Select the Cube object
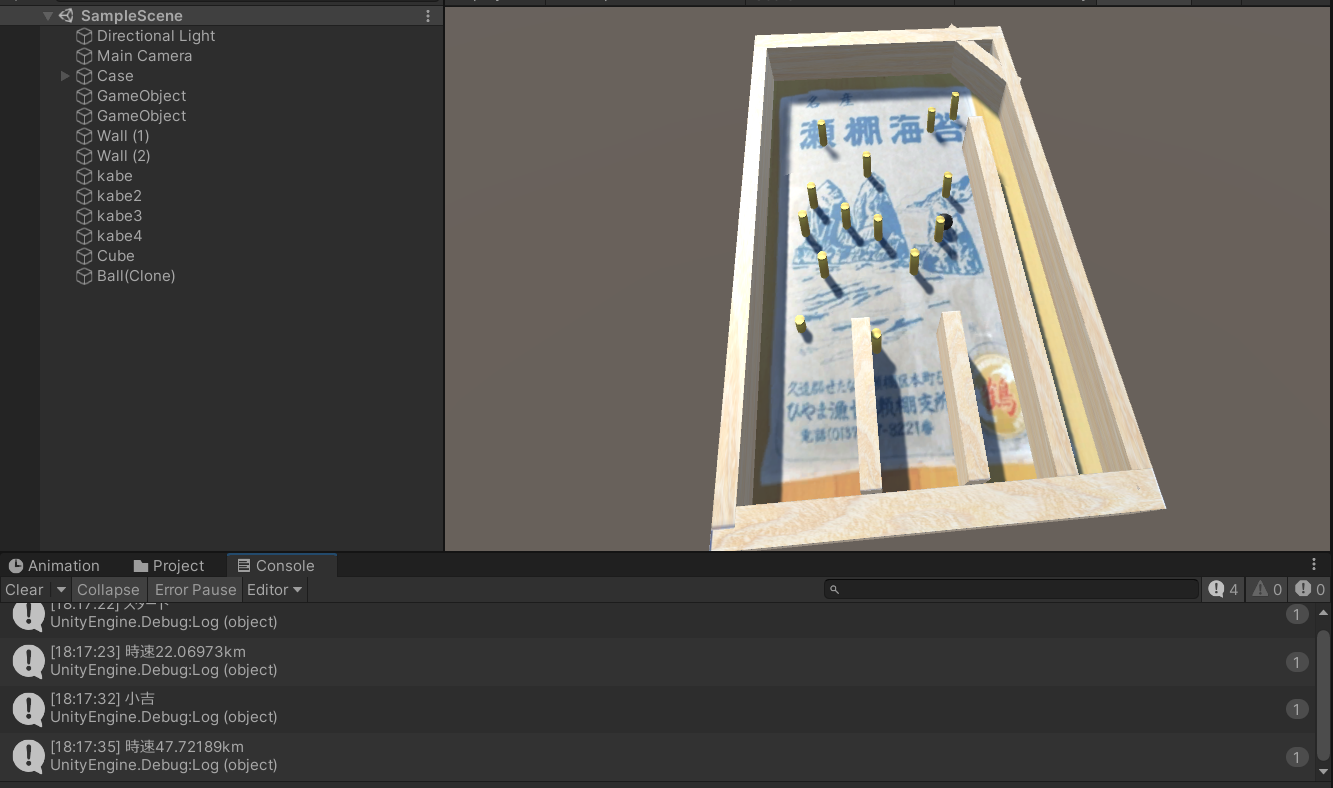 116,256
